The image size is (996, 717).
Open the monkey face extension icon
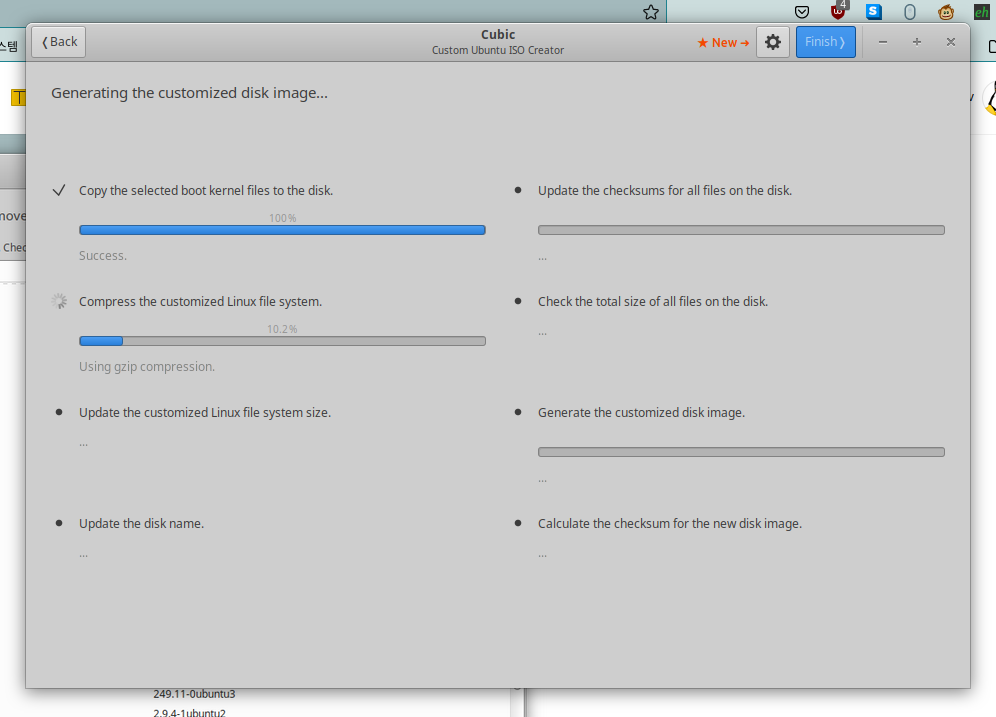pyautogui.click(x=946, y=12)
